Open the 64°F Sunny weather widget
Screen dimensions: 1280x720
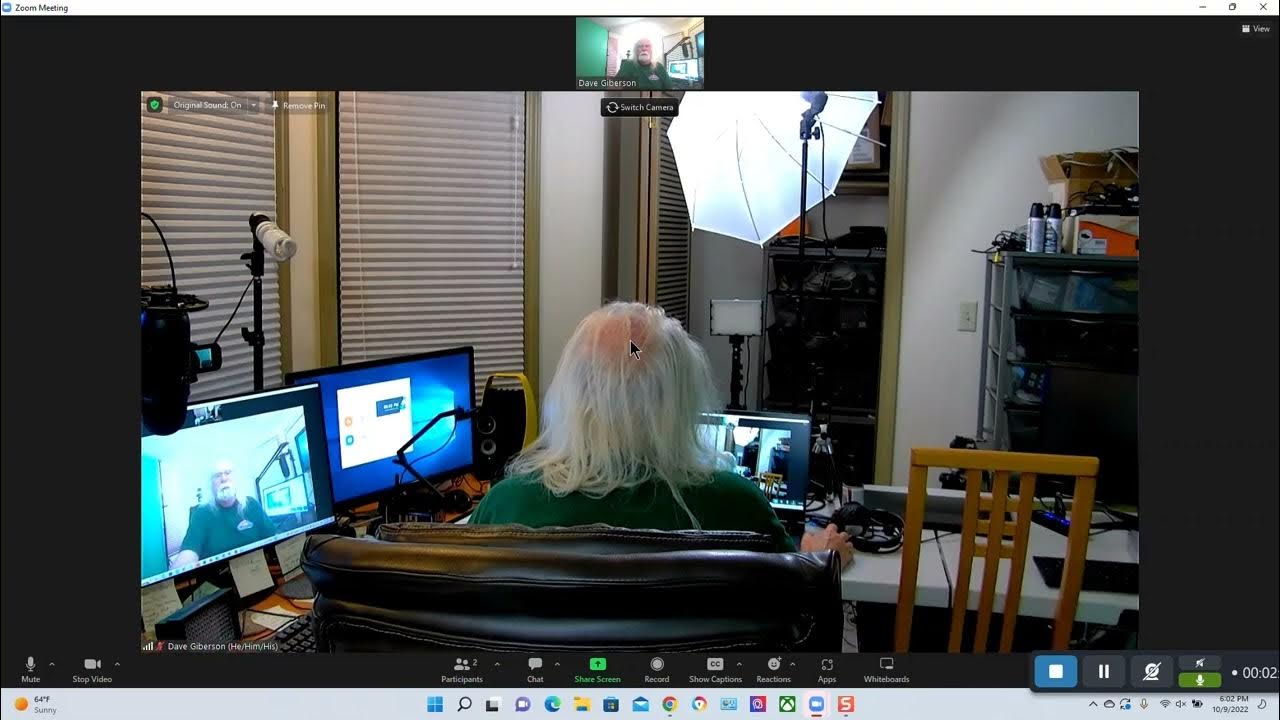(x=35, y=704)
